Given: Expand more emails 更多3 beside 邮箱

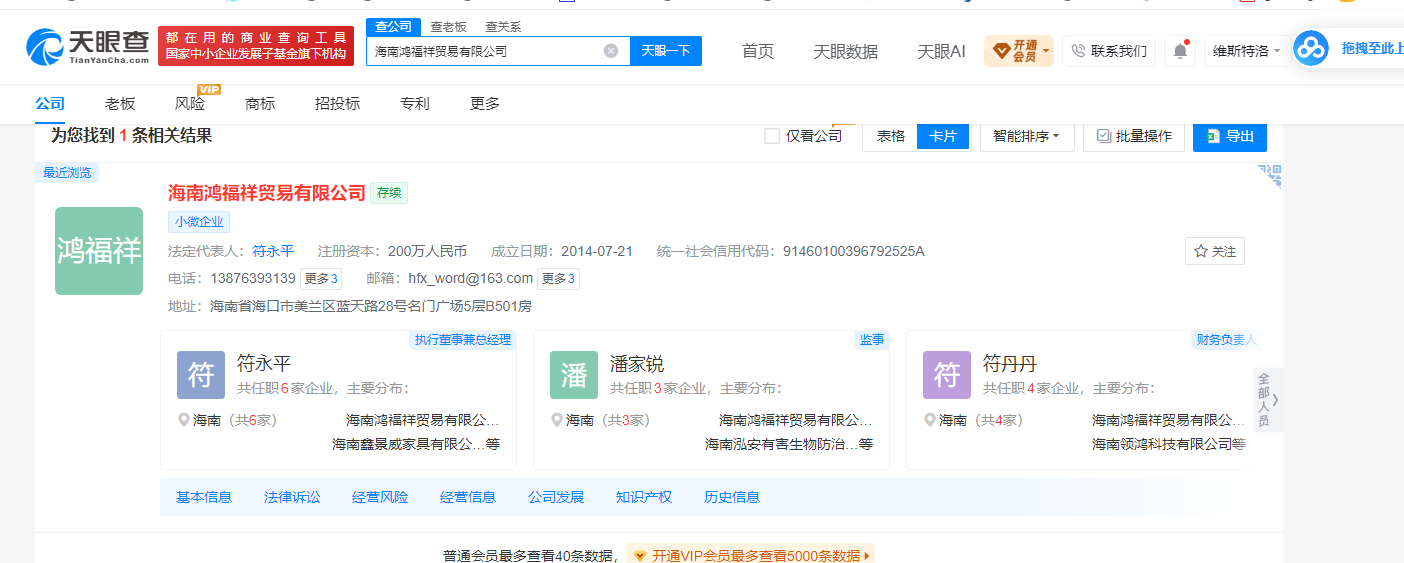Looking at the screenshot, I should (x=558, y=279).
